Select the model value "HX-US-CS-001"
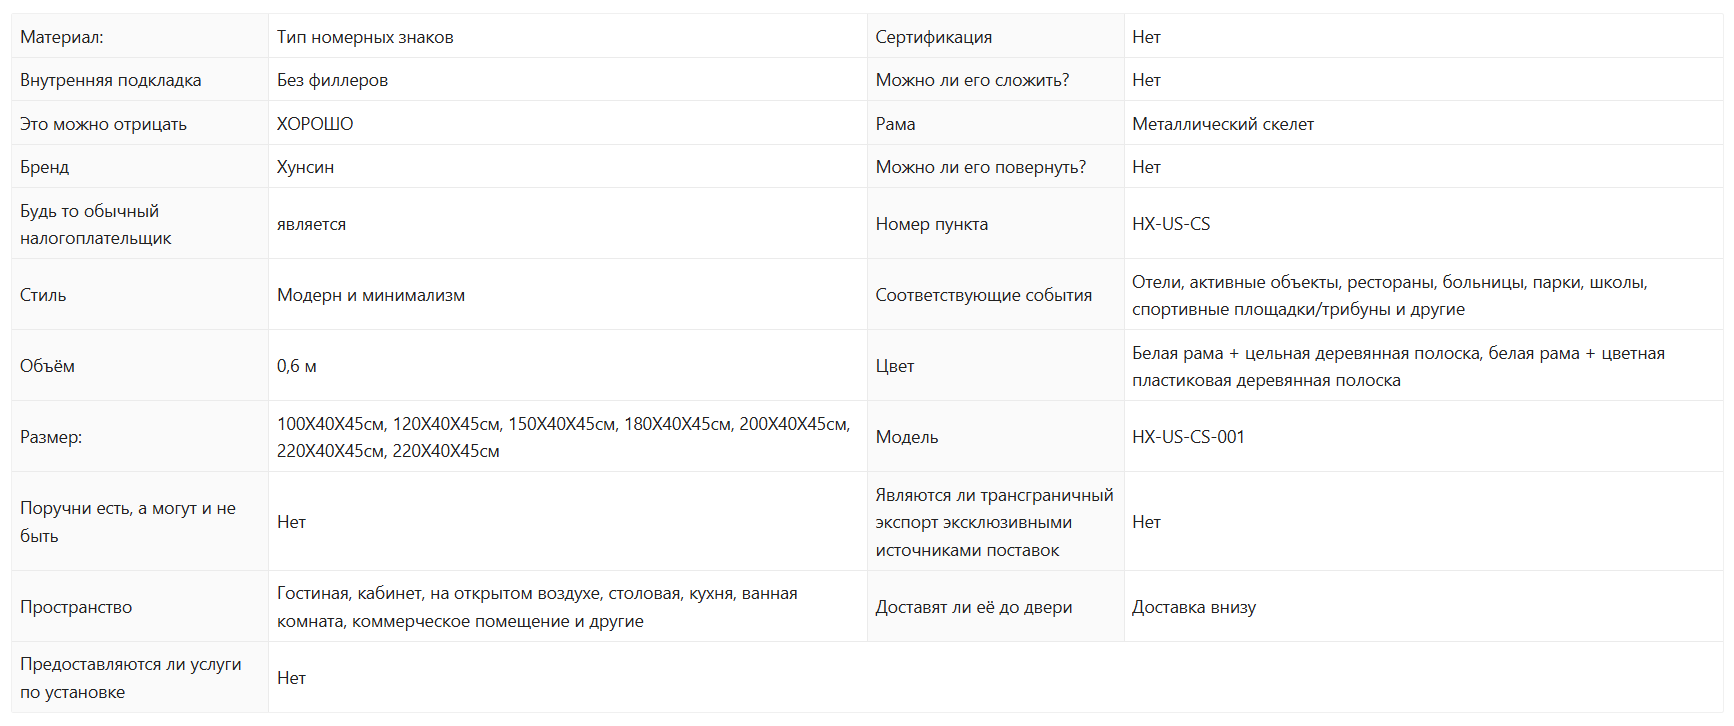This screenshot has height=726, width=1734. pyautogui.click(x=1188, y=437)
